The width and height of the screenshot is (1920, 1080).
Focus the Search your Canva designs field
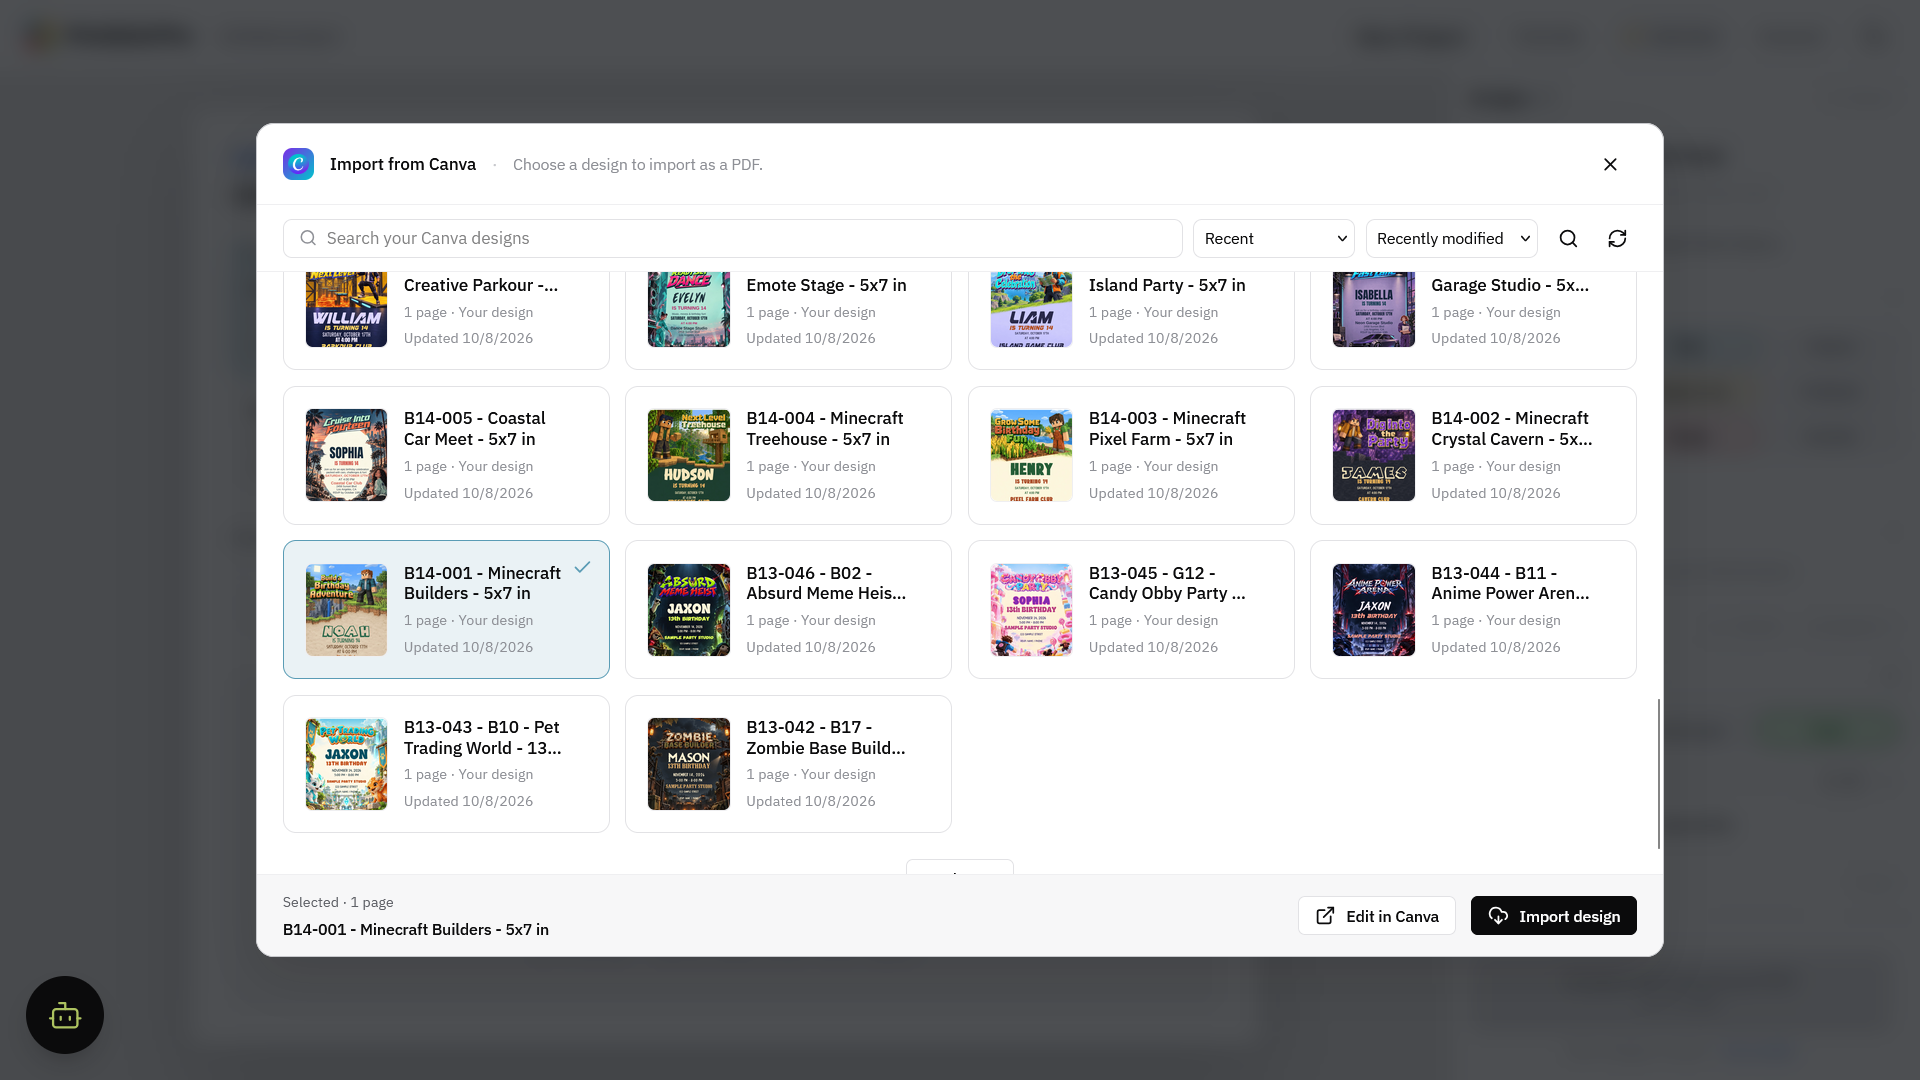pos(732,238)
